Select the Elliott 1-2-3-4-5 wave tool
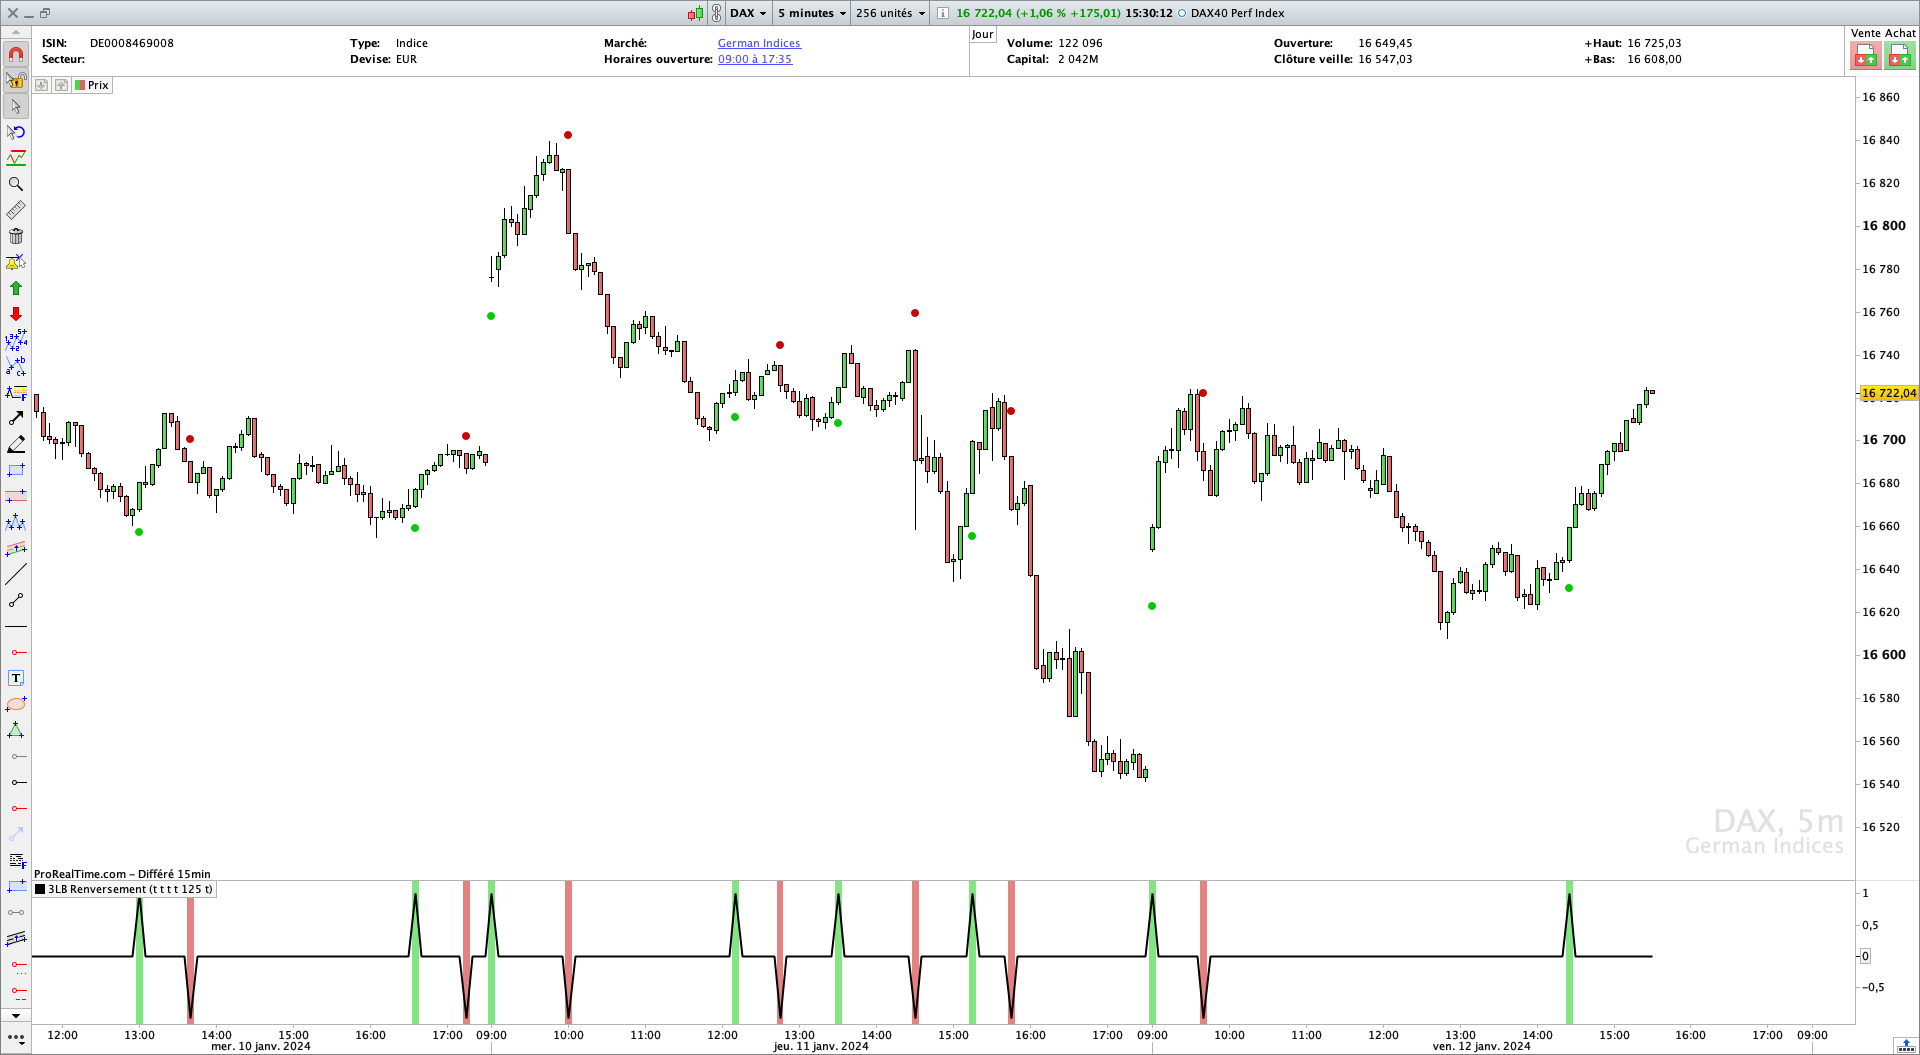 tap(16, 340)
